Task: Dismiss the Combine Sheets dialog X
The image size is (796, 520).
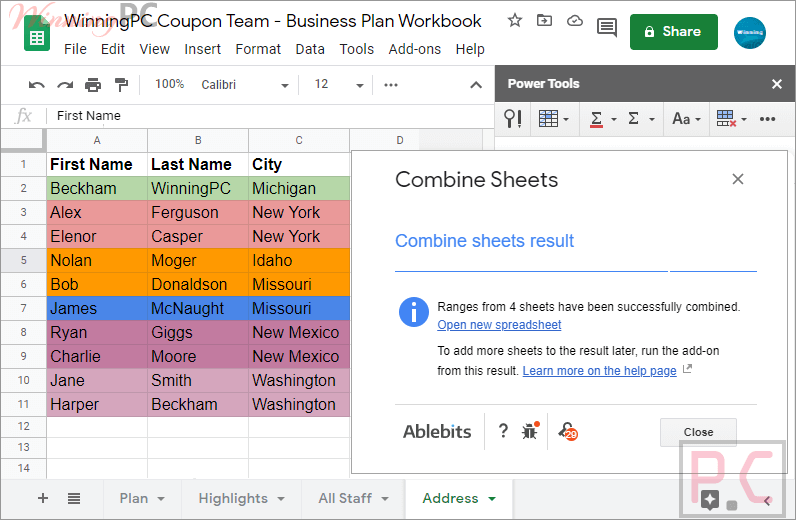Action: 738,179
